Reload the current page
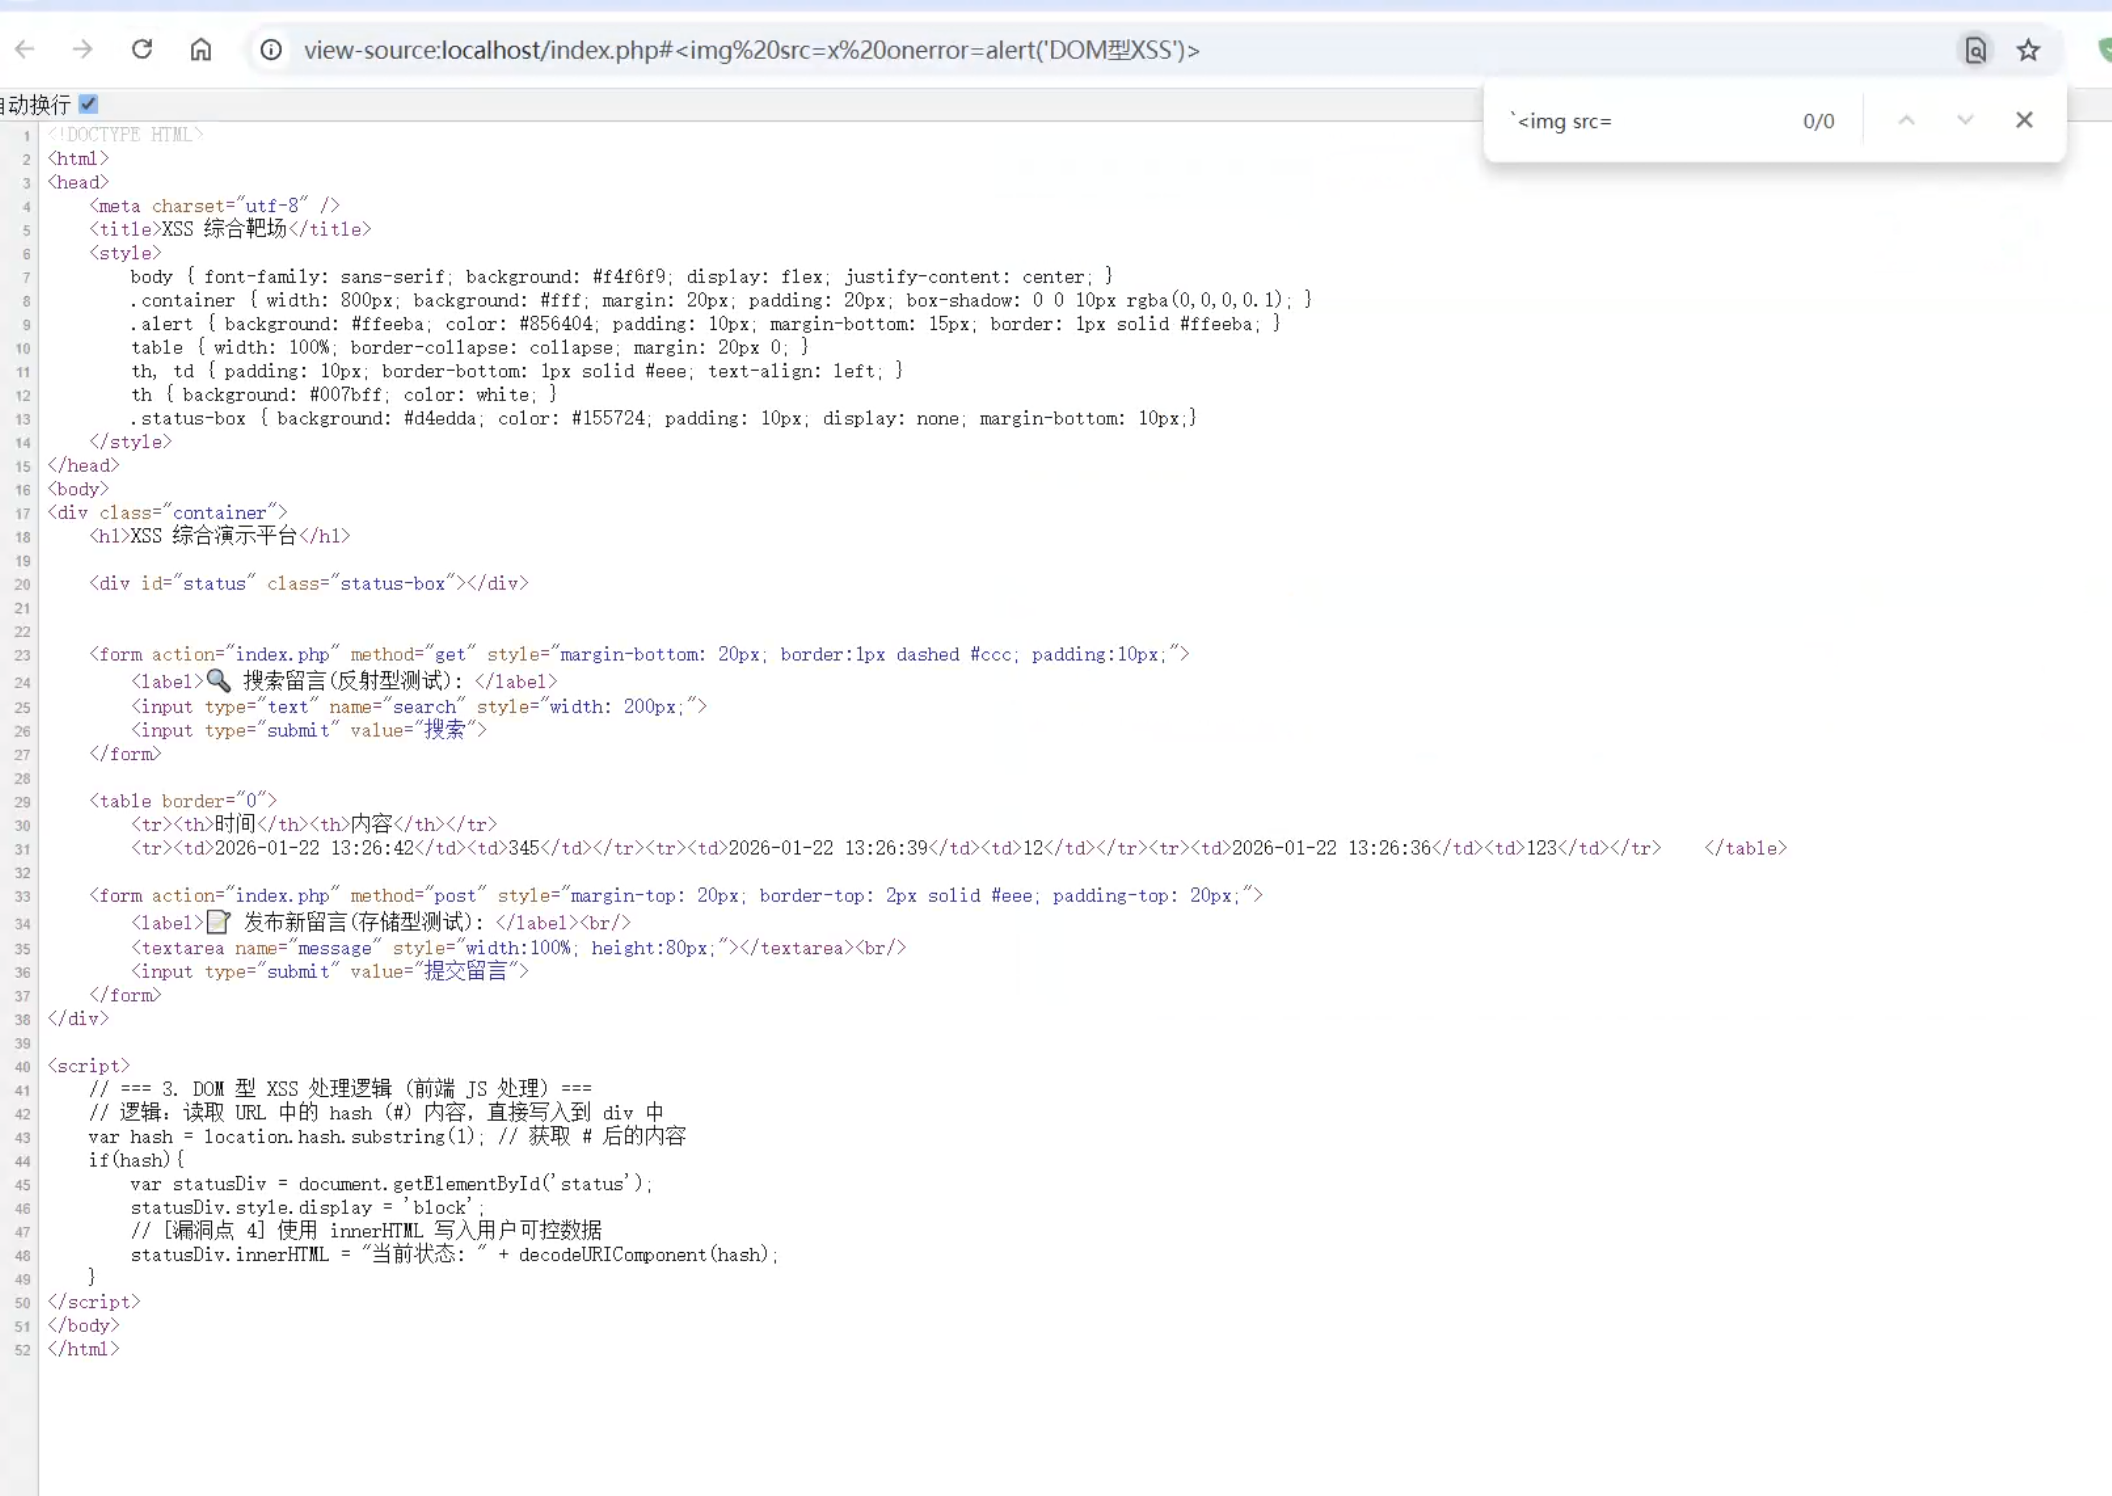Image resolution: width=2112 pixels, height=1496 pixels. [x=142, y=50]
